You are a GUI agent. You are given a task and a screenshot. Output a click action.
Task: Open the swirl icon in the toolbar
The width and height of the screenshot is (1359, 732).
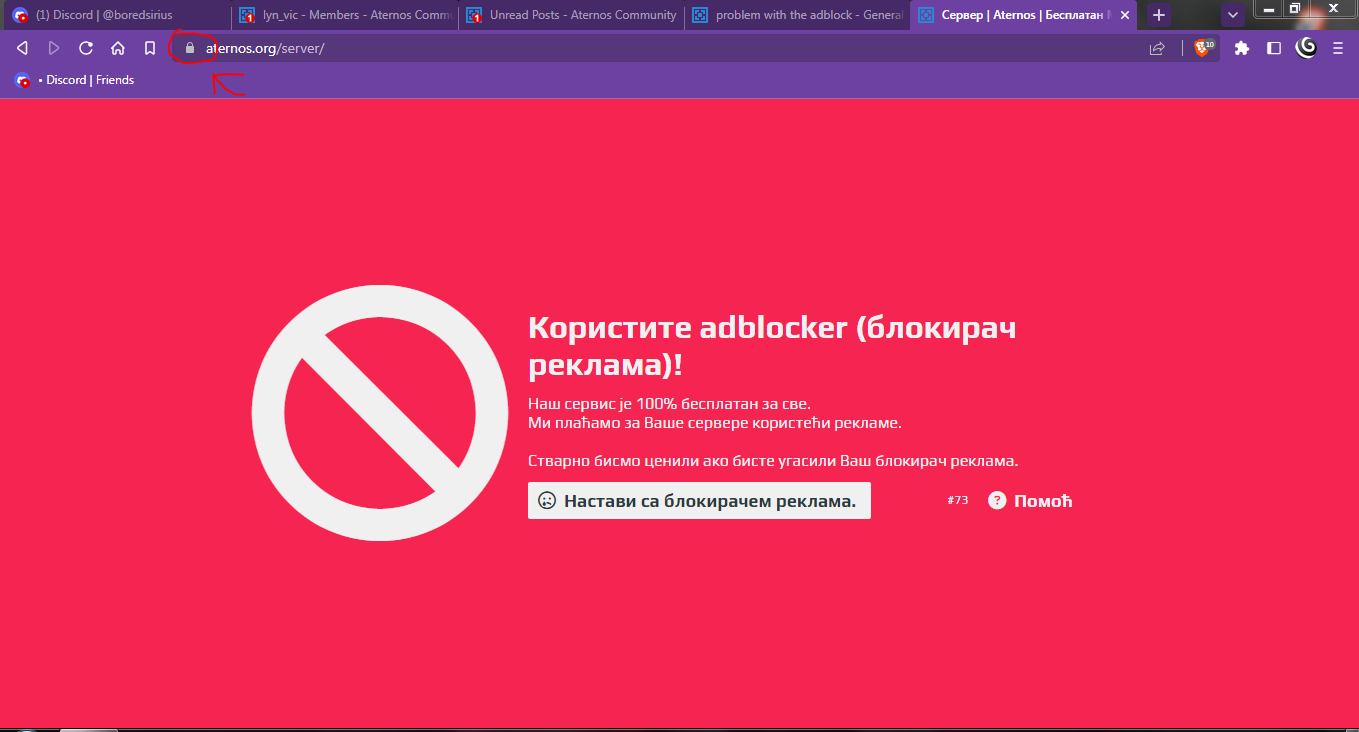(1306, 48)
